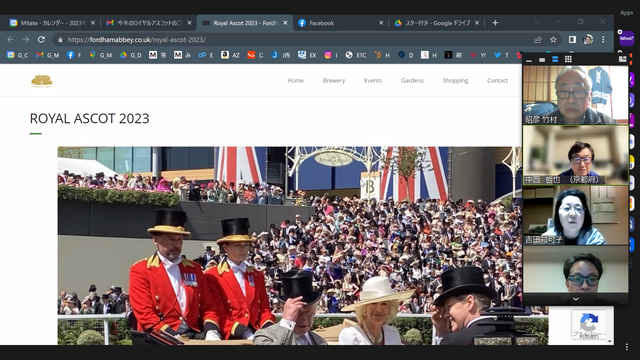The height and width of the screenshot is (360, 640).
Task: Open the HubSpot H bookmark
Action: tap(382, 55)
